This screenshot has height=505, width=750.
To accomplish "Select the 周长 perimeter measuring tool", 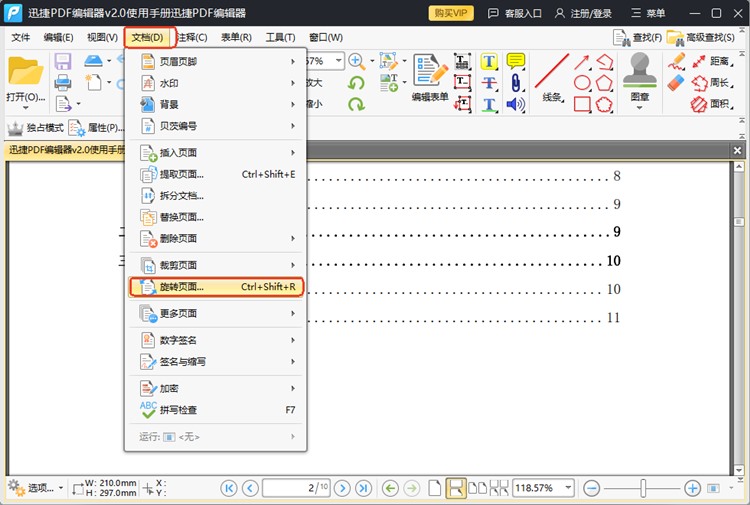I will [x=713, y=83].
